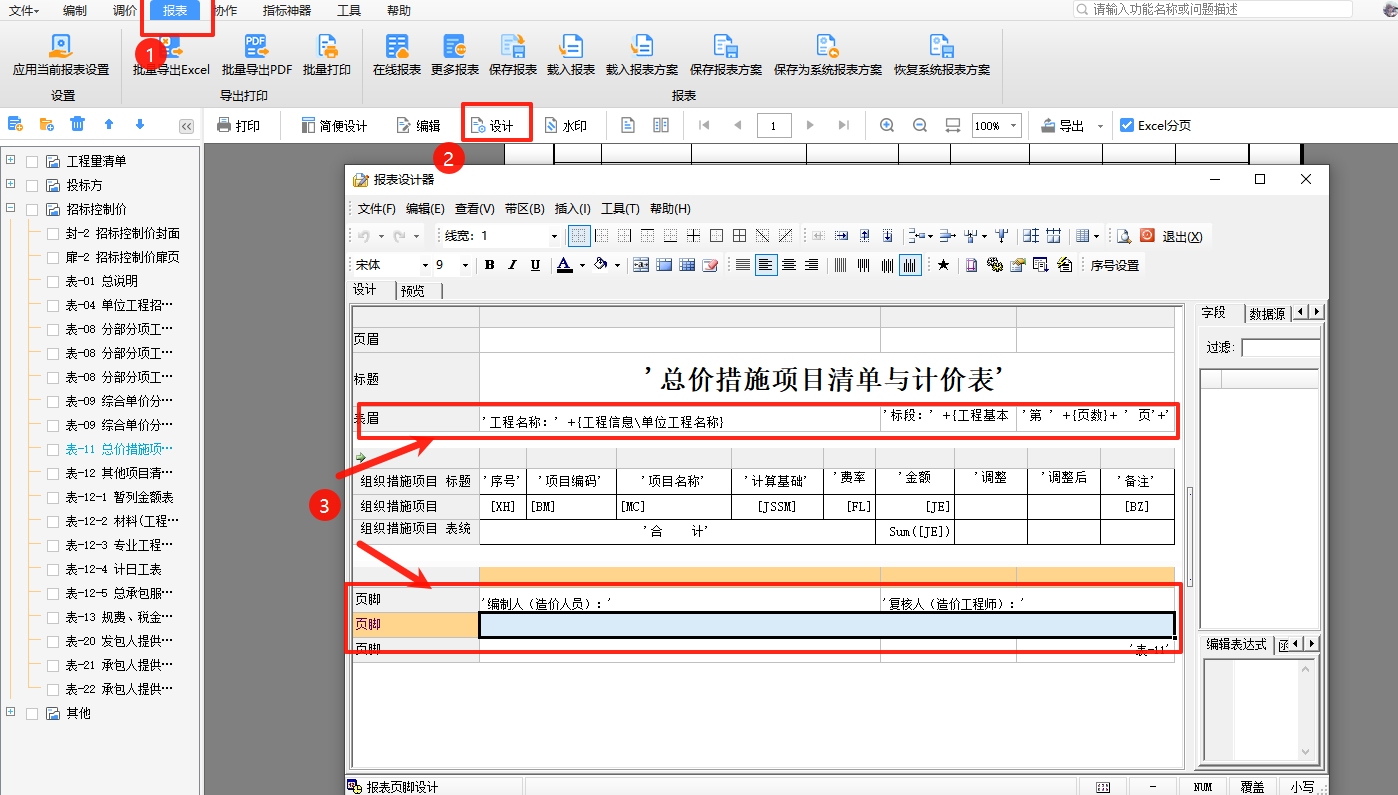Open the 导出 dropdown arrow

[x=1100, y=127]
